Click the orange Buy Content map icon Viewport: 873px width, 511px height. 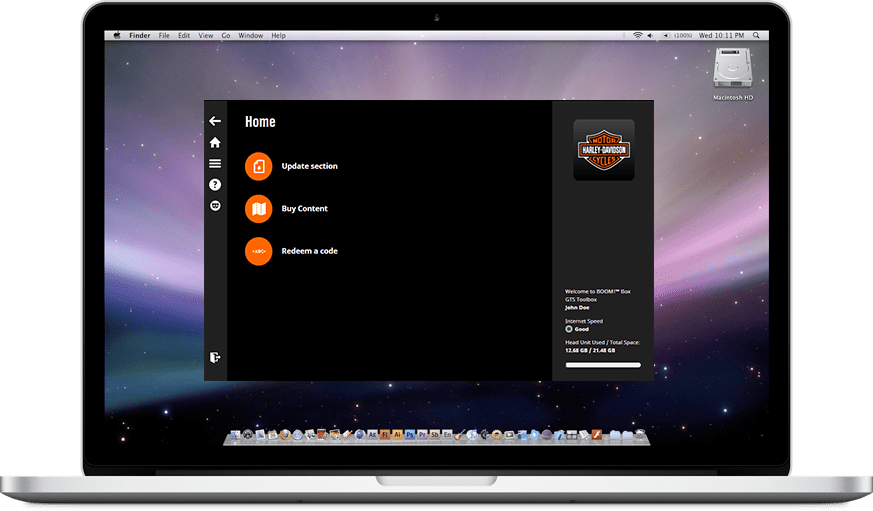258,209
